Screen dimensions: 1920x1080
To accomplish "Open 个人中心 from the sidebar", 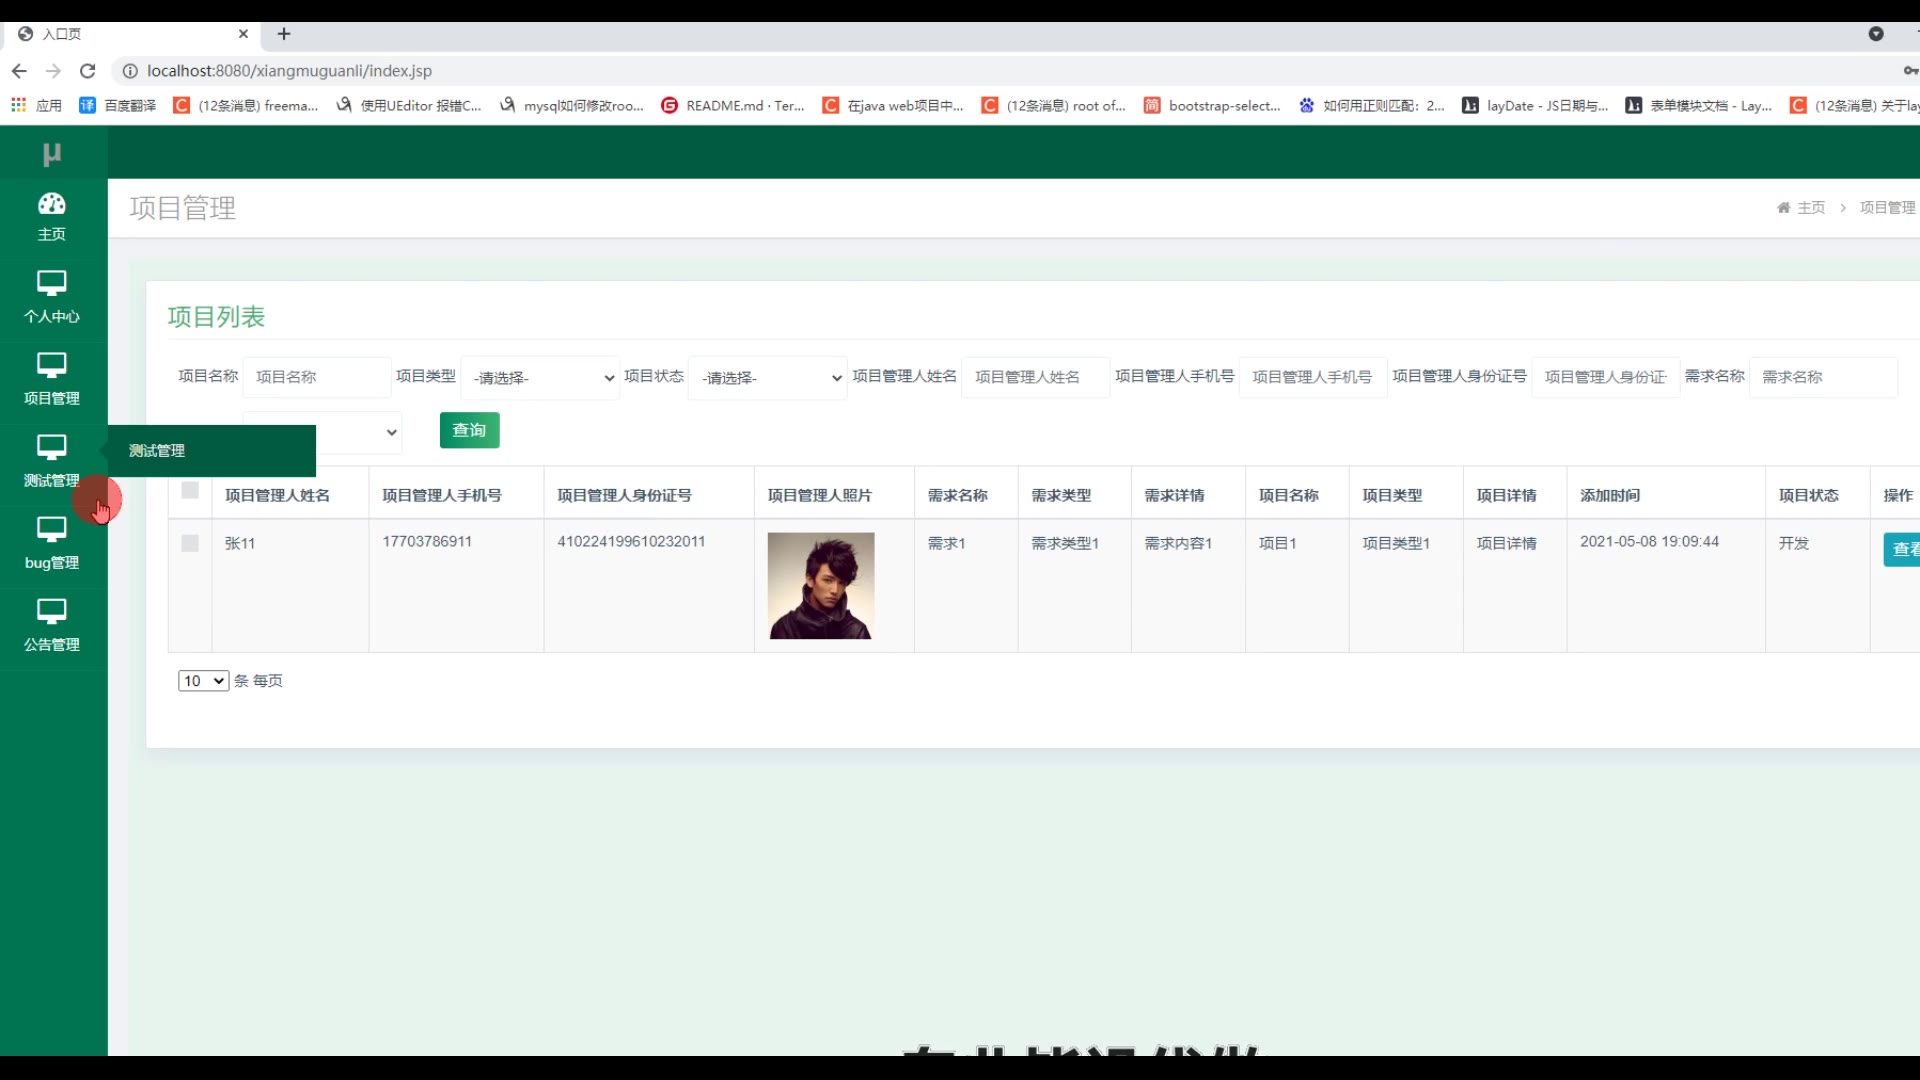I will point(52,297).
